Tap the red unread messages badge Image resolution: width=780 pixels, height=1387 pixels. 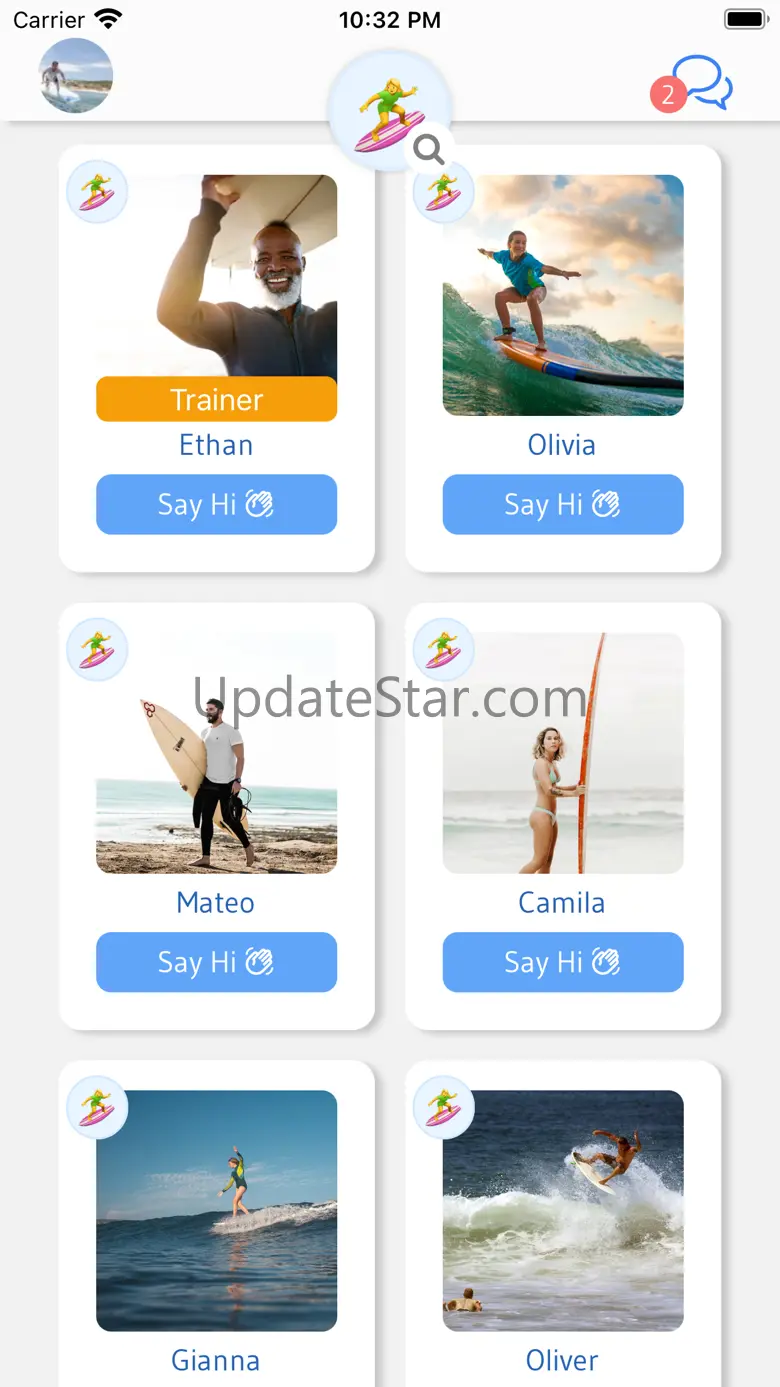tap(668, 95)
